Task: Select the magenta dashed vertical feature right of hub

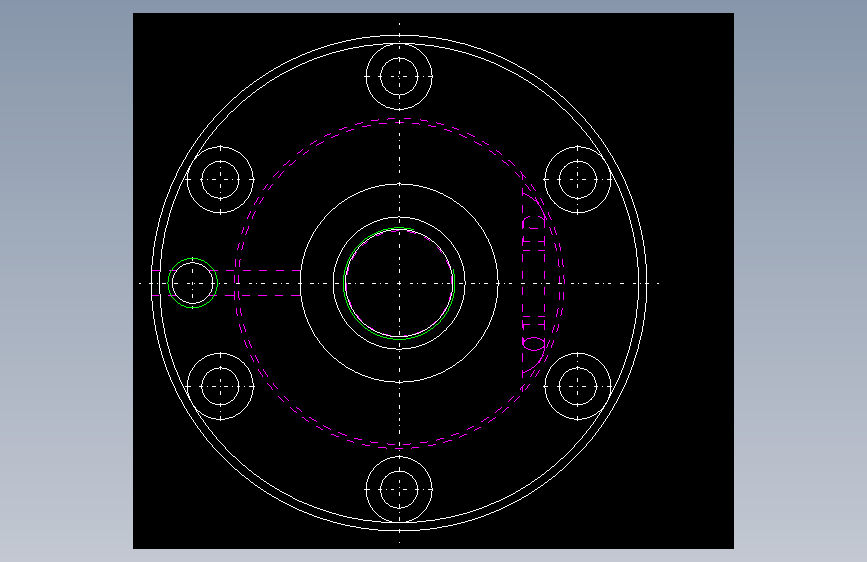Action: 534,283
